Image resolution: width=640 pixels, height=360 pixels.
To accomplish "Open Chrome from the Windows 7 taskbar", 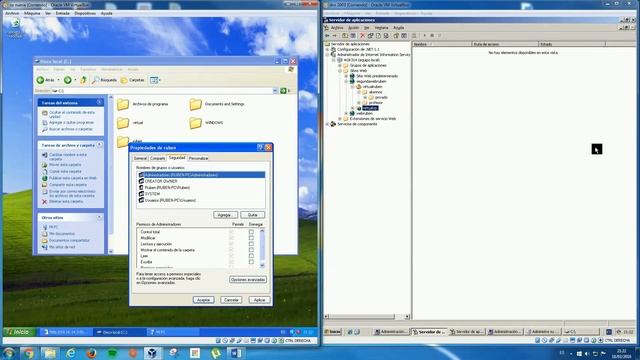I will pyautogui.click(x=29, y=353).
